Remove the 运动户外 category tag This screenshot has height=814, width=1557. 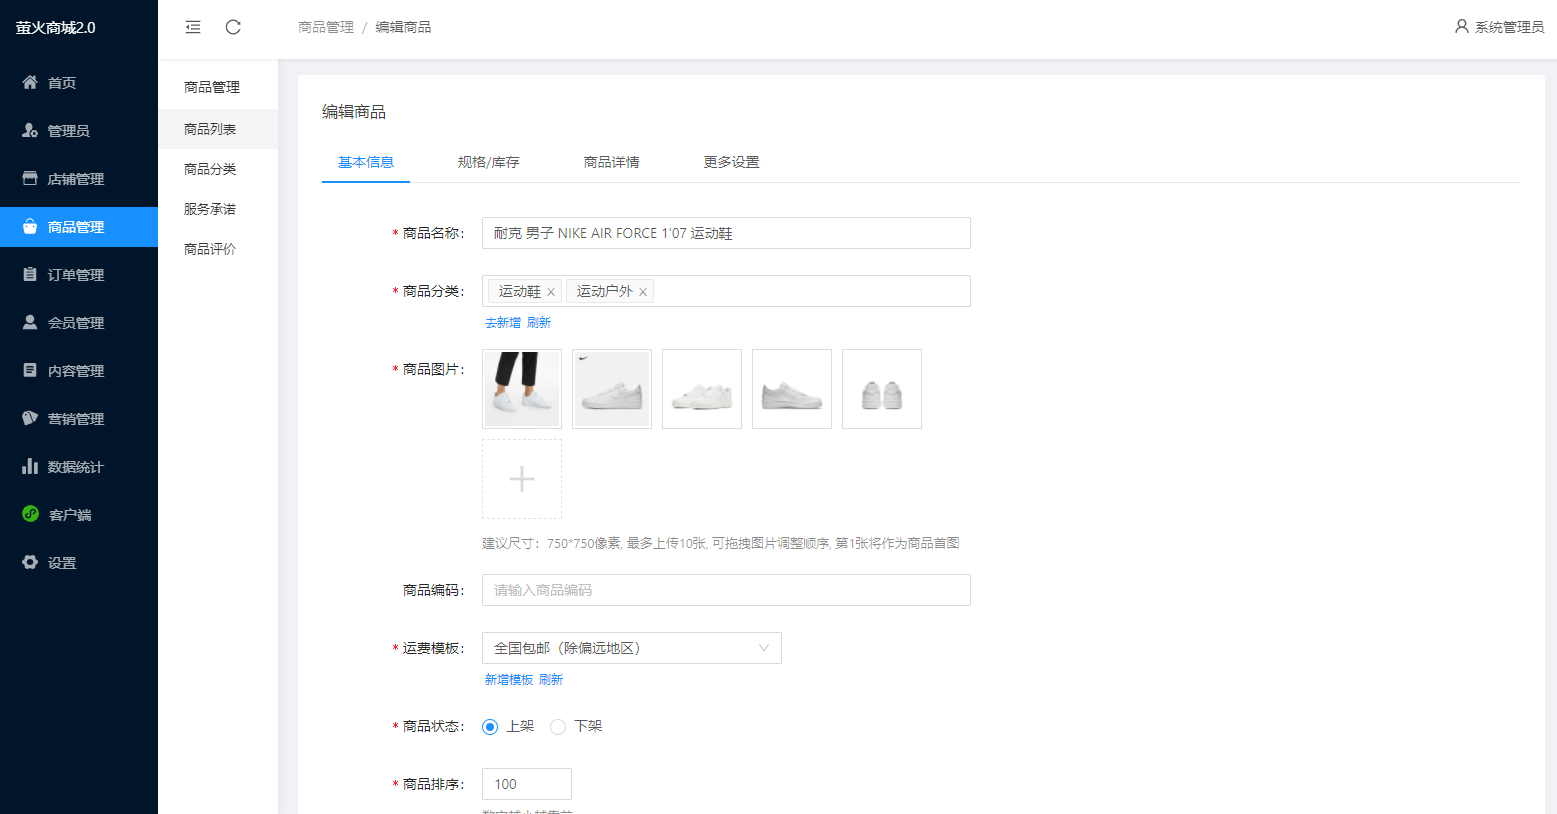[643, 292]
